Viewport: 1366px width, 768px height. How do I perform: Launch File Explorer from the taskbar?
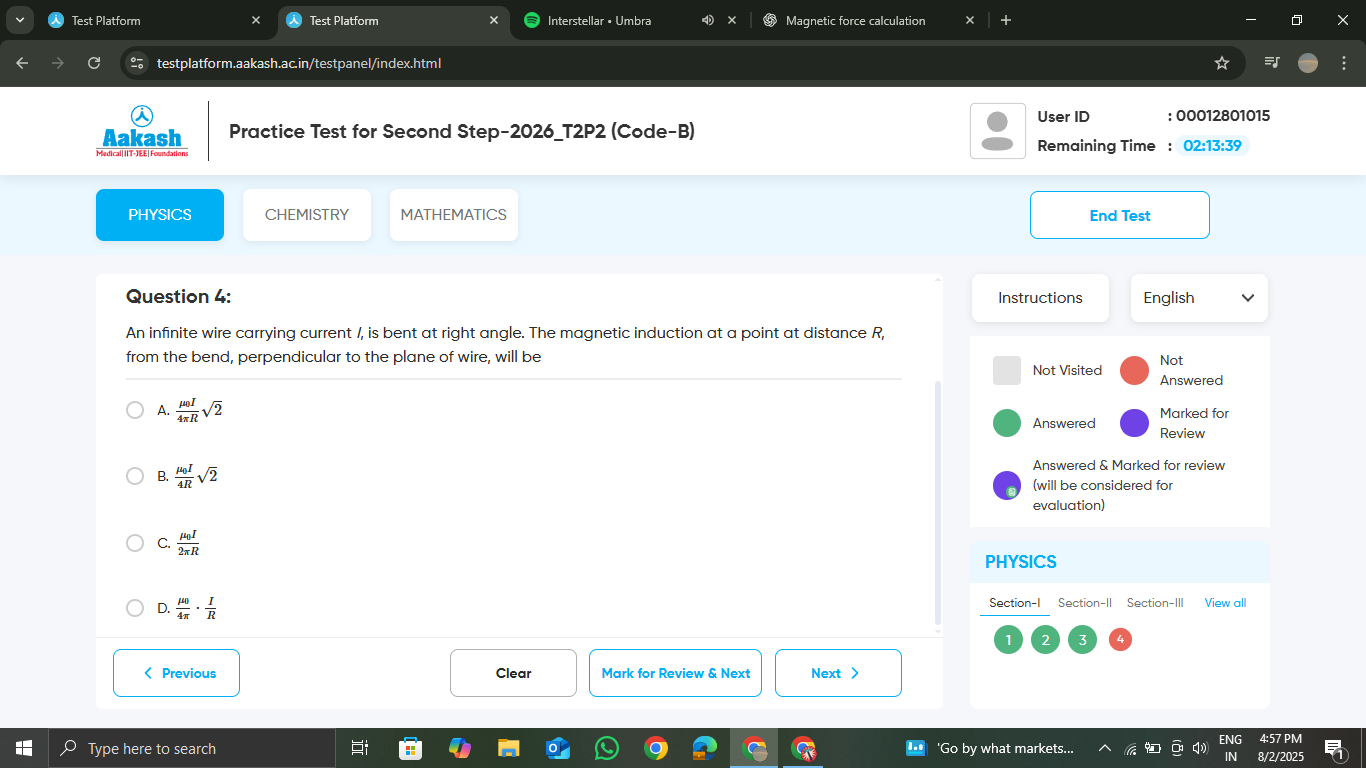pos(508,748)
